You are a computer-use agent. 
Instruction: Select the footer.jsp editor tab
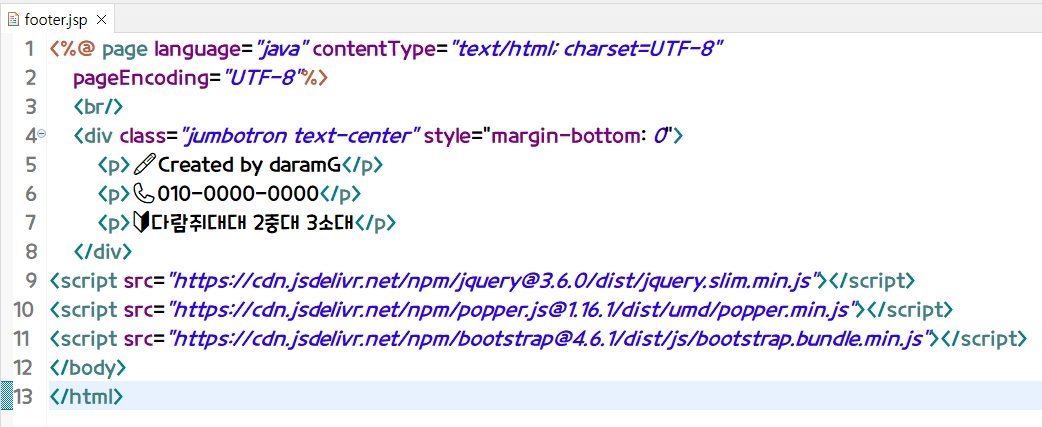(56, 20)
